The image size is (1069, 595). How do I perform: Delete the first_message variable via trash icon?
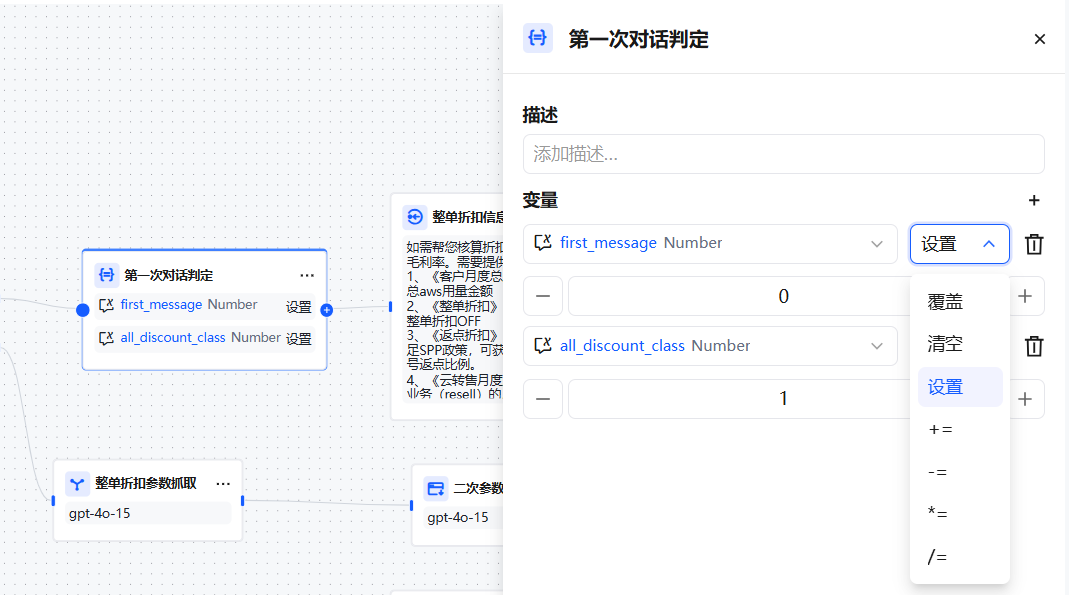pyautogui.click(x=1033, y=243)
